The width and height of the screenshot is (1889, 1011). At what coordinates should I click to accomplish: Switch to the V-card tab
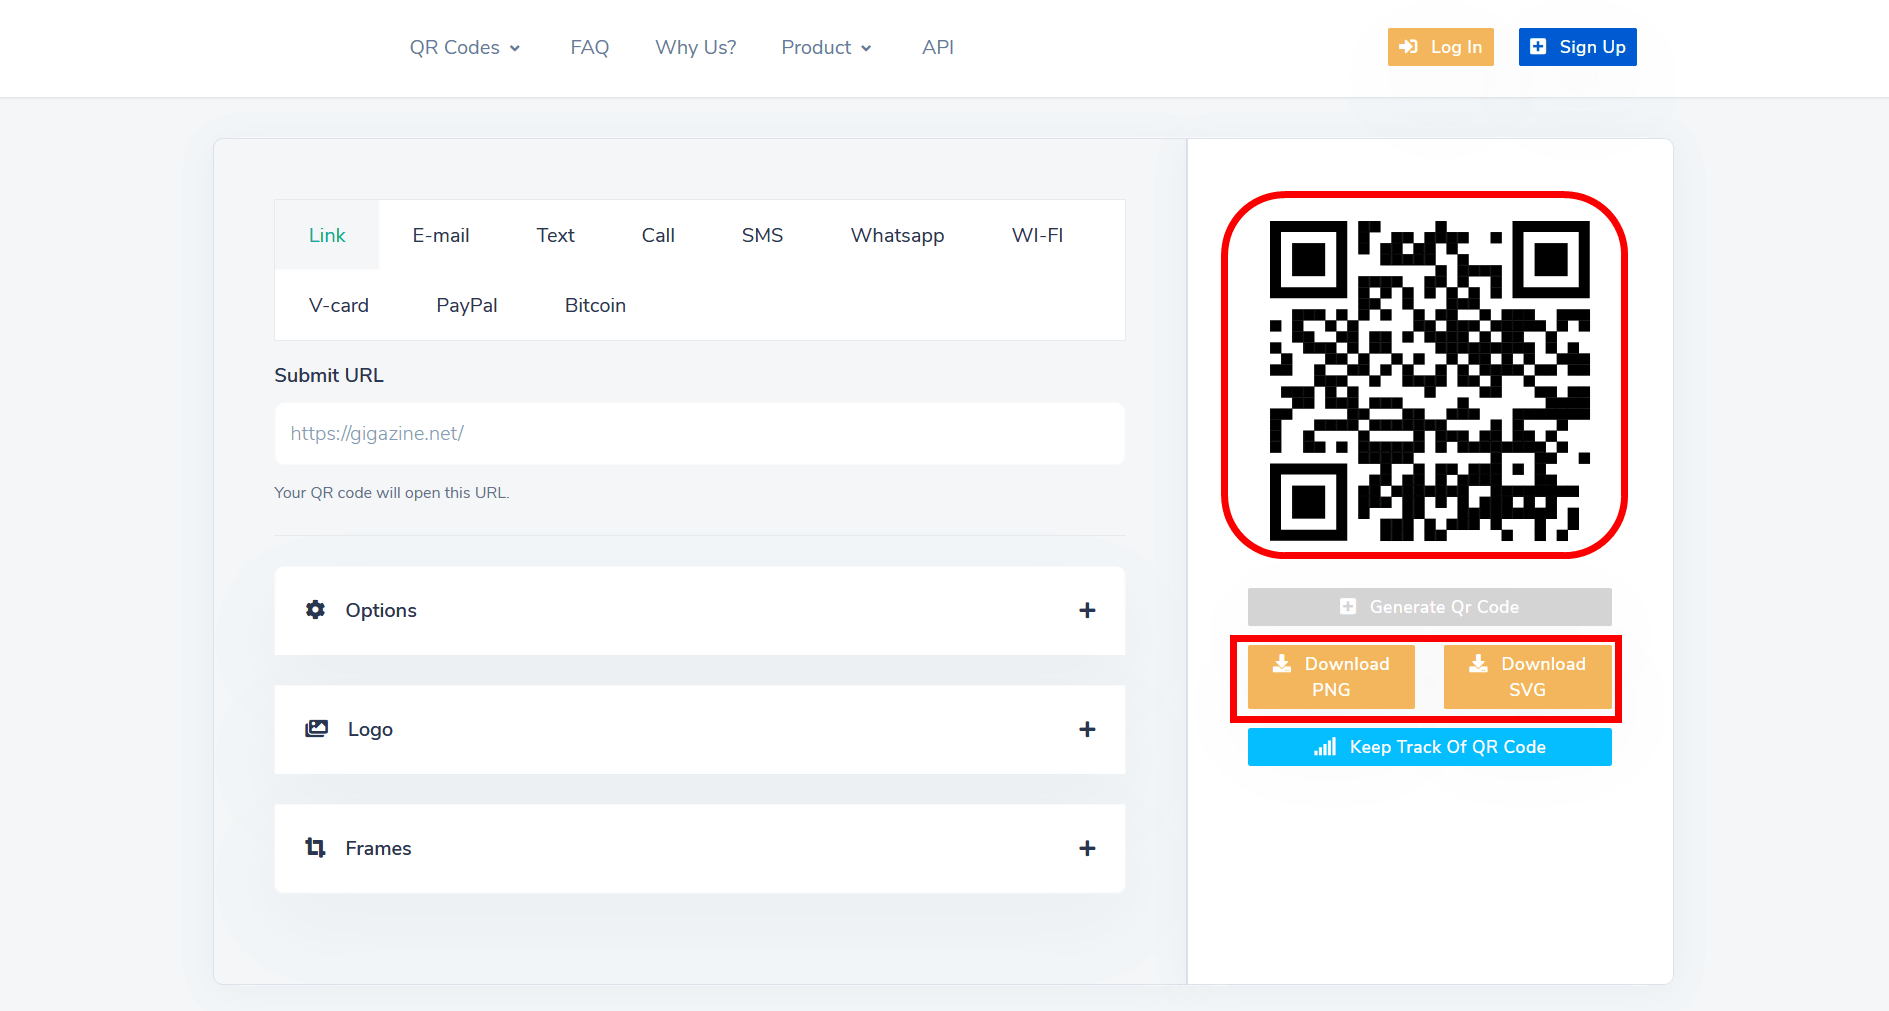(x=339, y=305)
